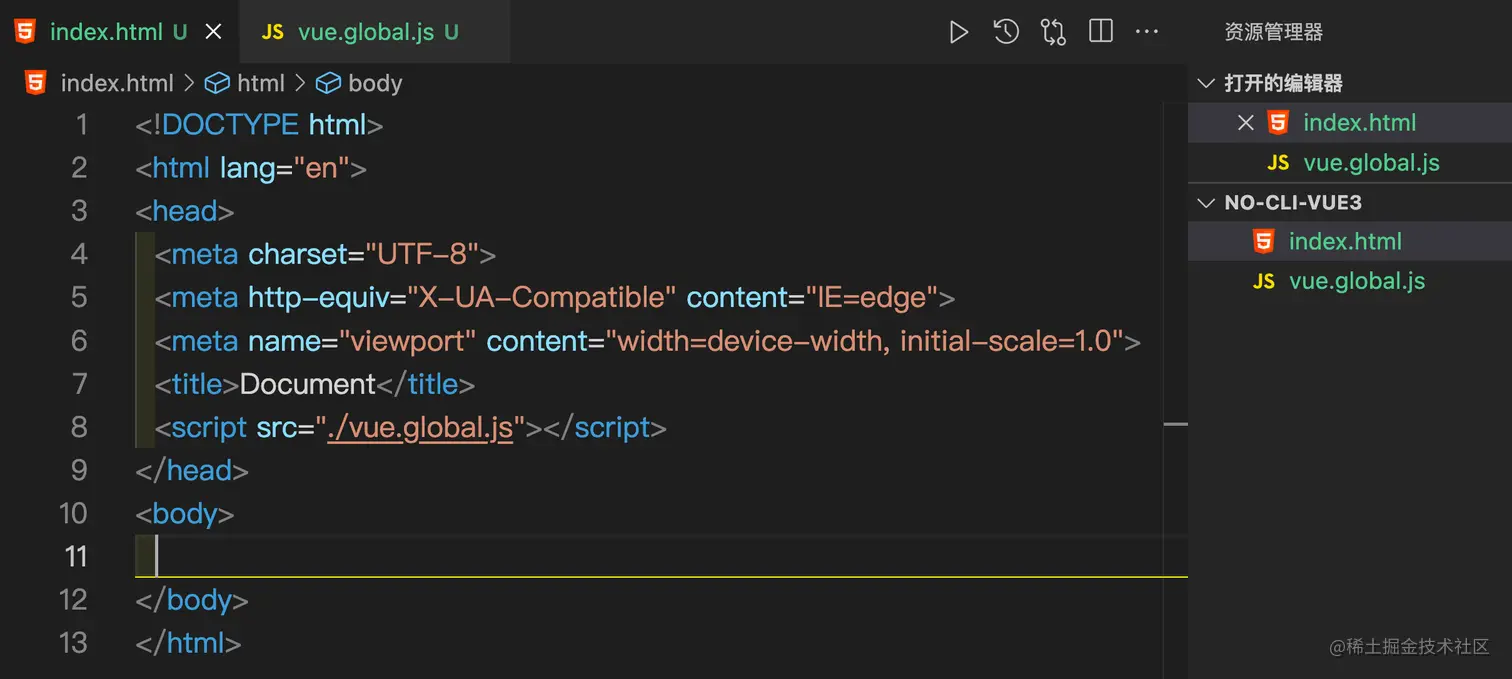Viewport: 1512px width, 679px height.
Task: Select the html cube icon in the breadcrumb
Action: (218, 83)
